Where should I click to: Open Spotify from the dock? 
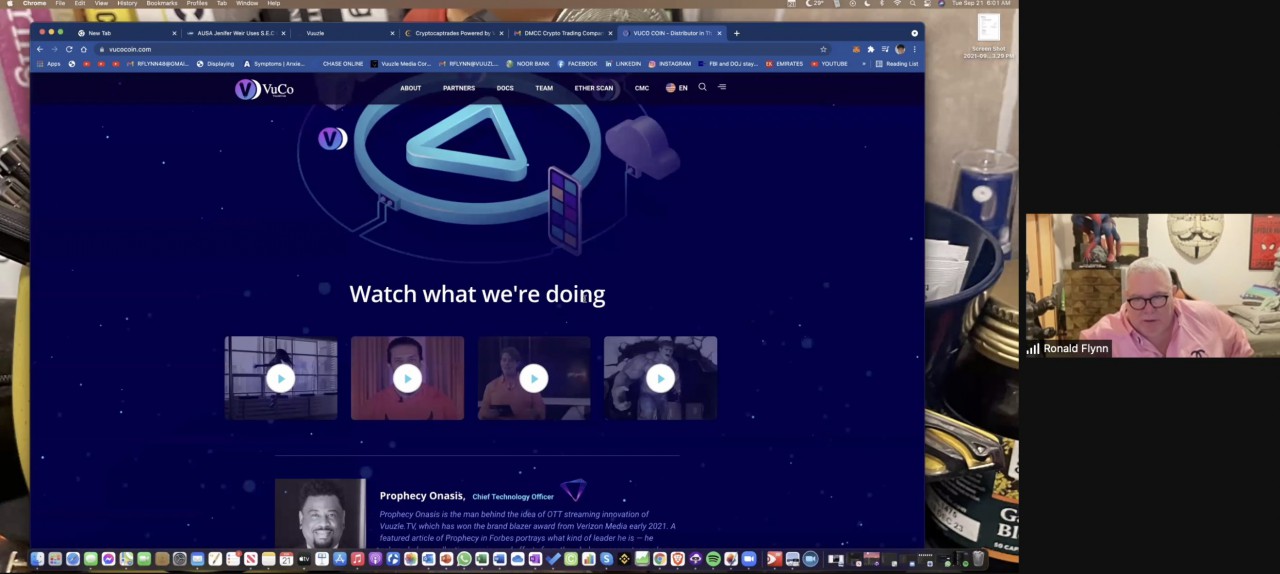[713, 559]
